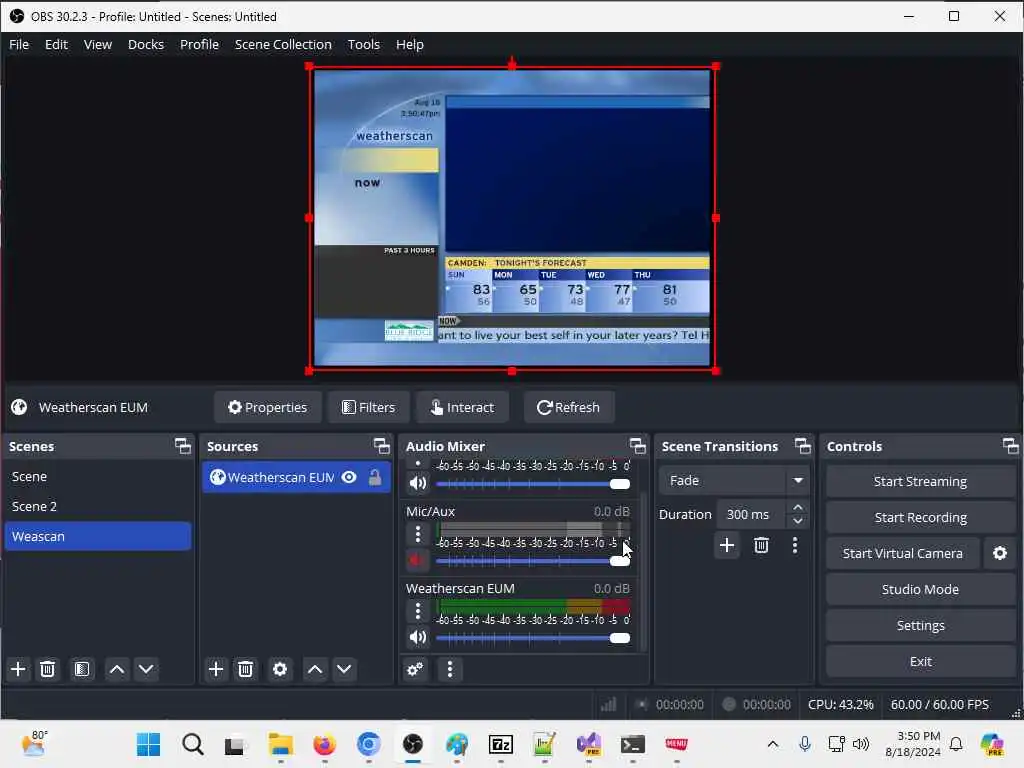Remove selected scene with trash icon

coord(48,669)
